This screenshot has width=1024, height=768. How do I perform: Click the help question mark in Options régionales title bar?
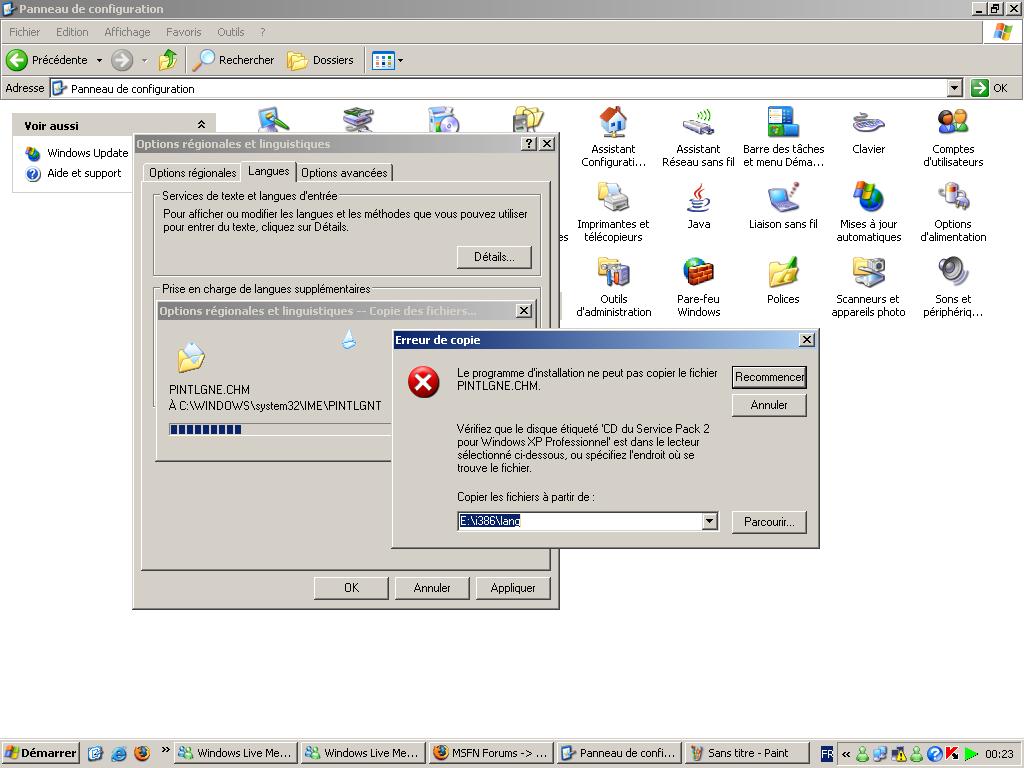click(x=529, y=144)
